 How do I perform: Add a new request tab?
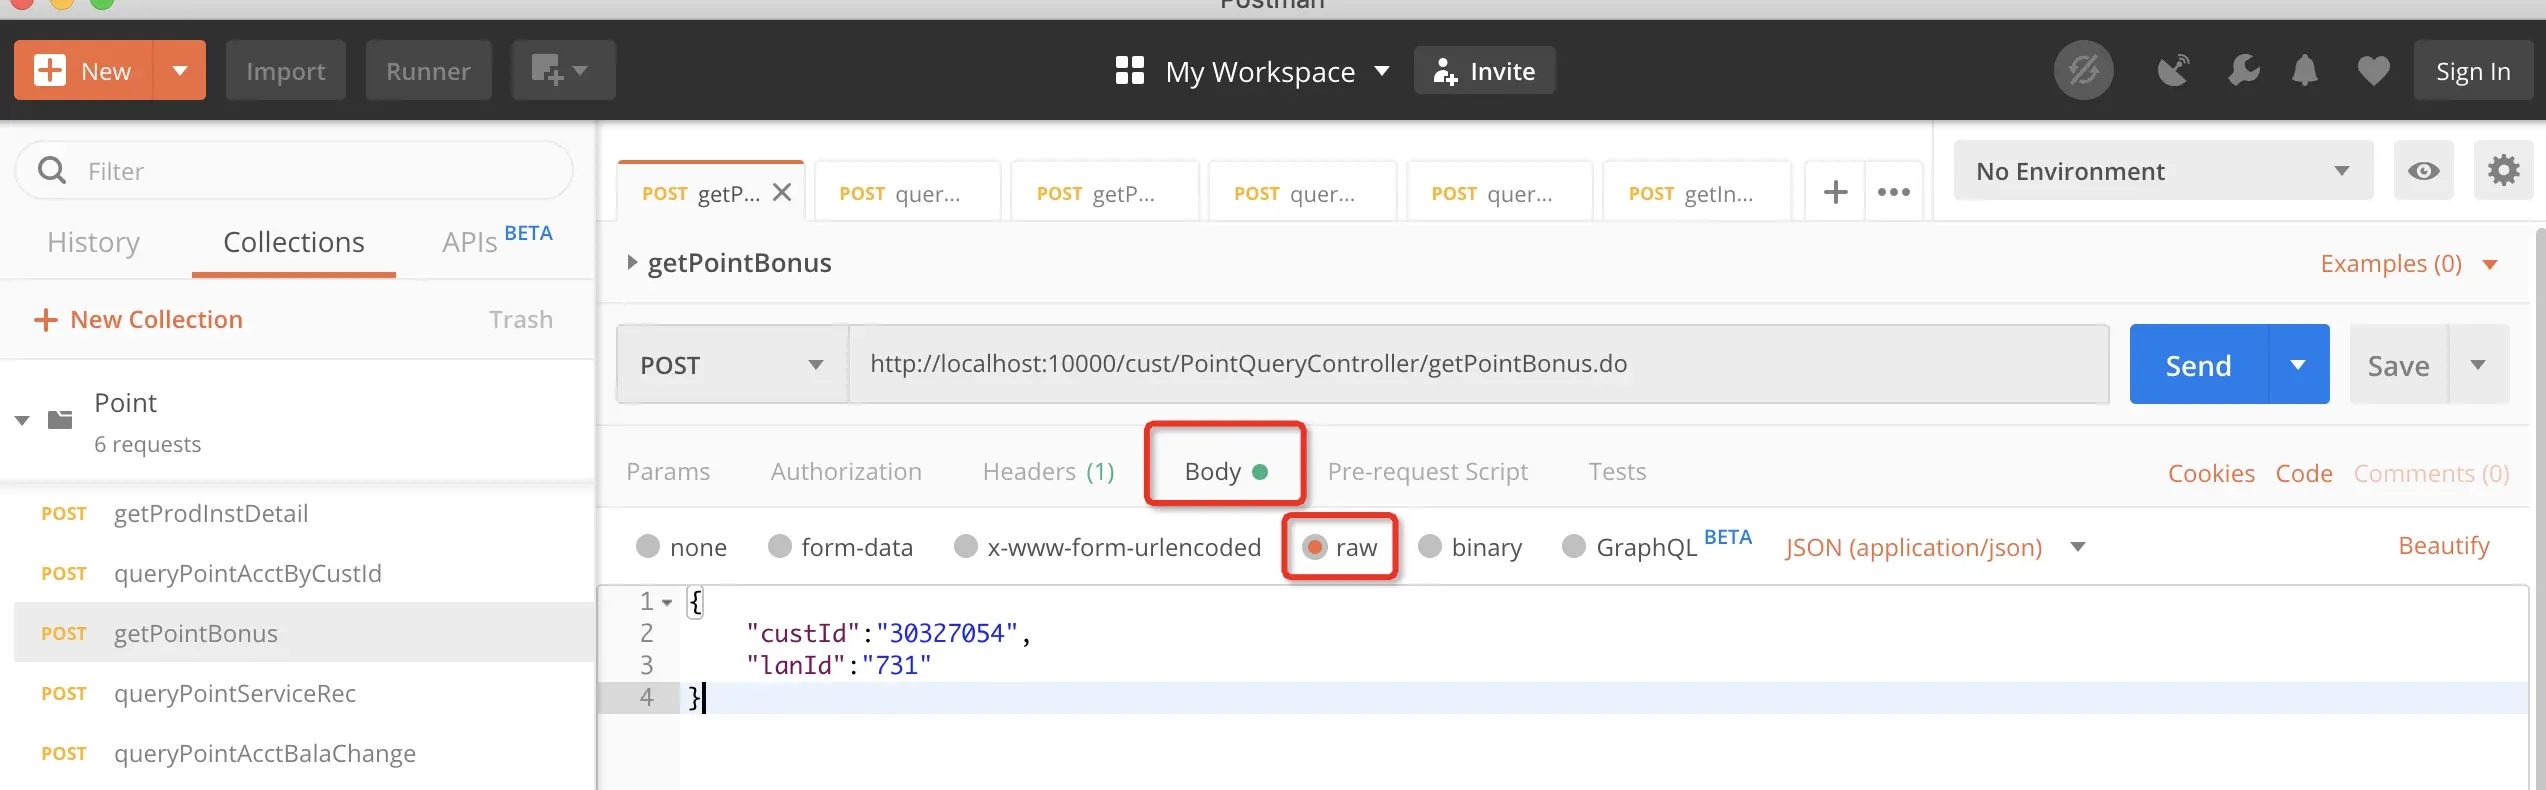[1835, 192]
